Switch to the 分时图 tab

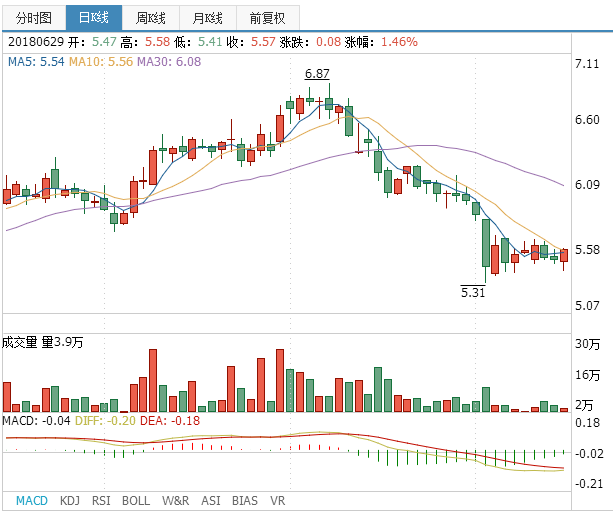tap(34, 18)
